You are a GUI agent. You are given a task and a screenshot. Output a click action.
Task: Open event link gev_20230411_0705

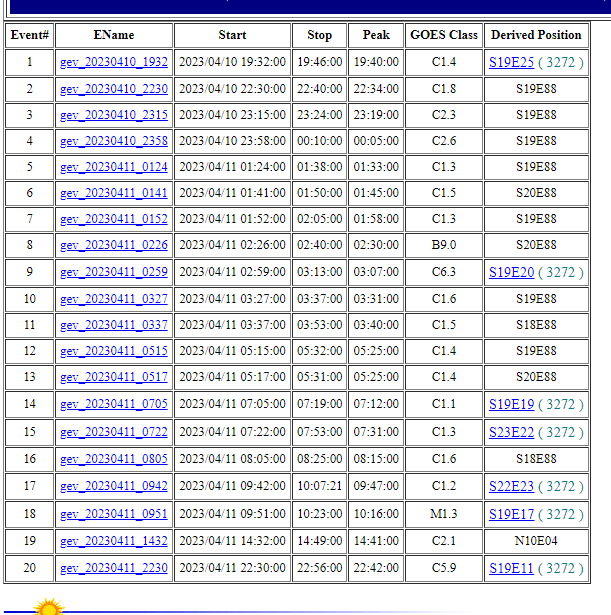click(114, 404)
